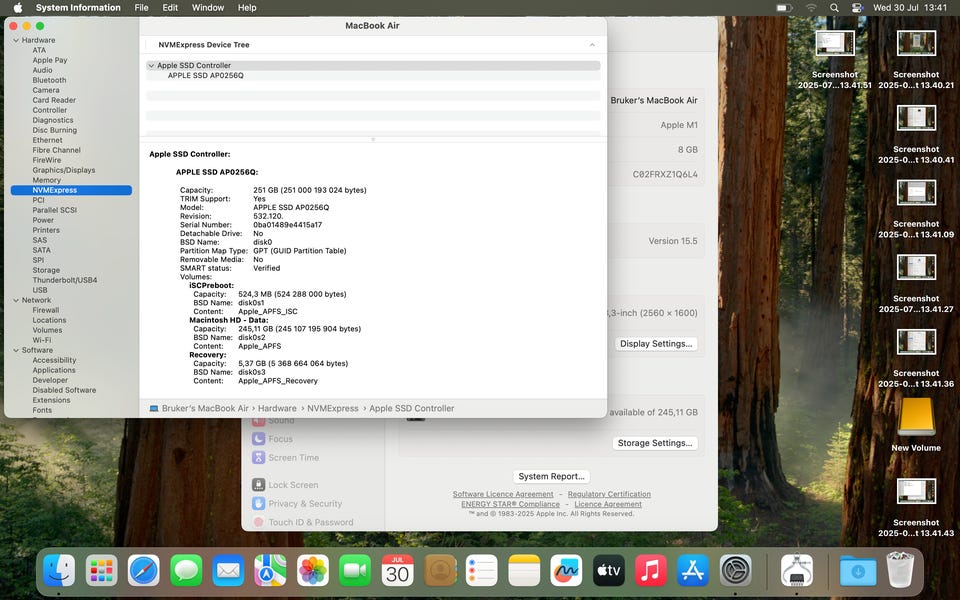Open the New Volume drive on desktop
Viewport: 960px width, 600px height.
point(916,421)
